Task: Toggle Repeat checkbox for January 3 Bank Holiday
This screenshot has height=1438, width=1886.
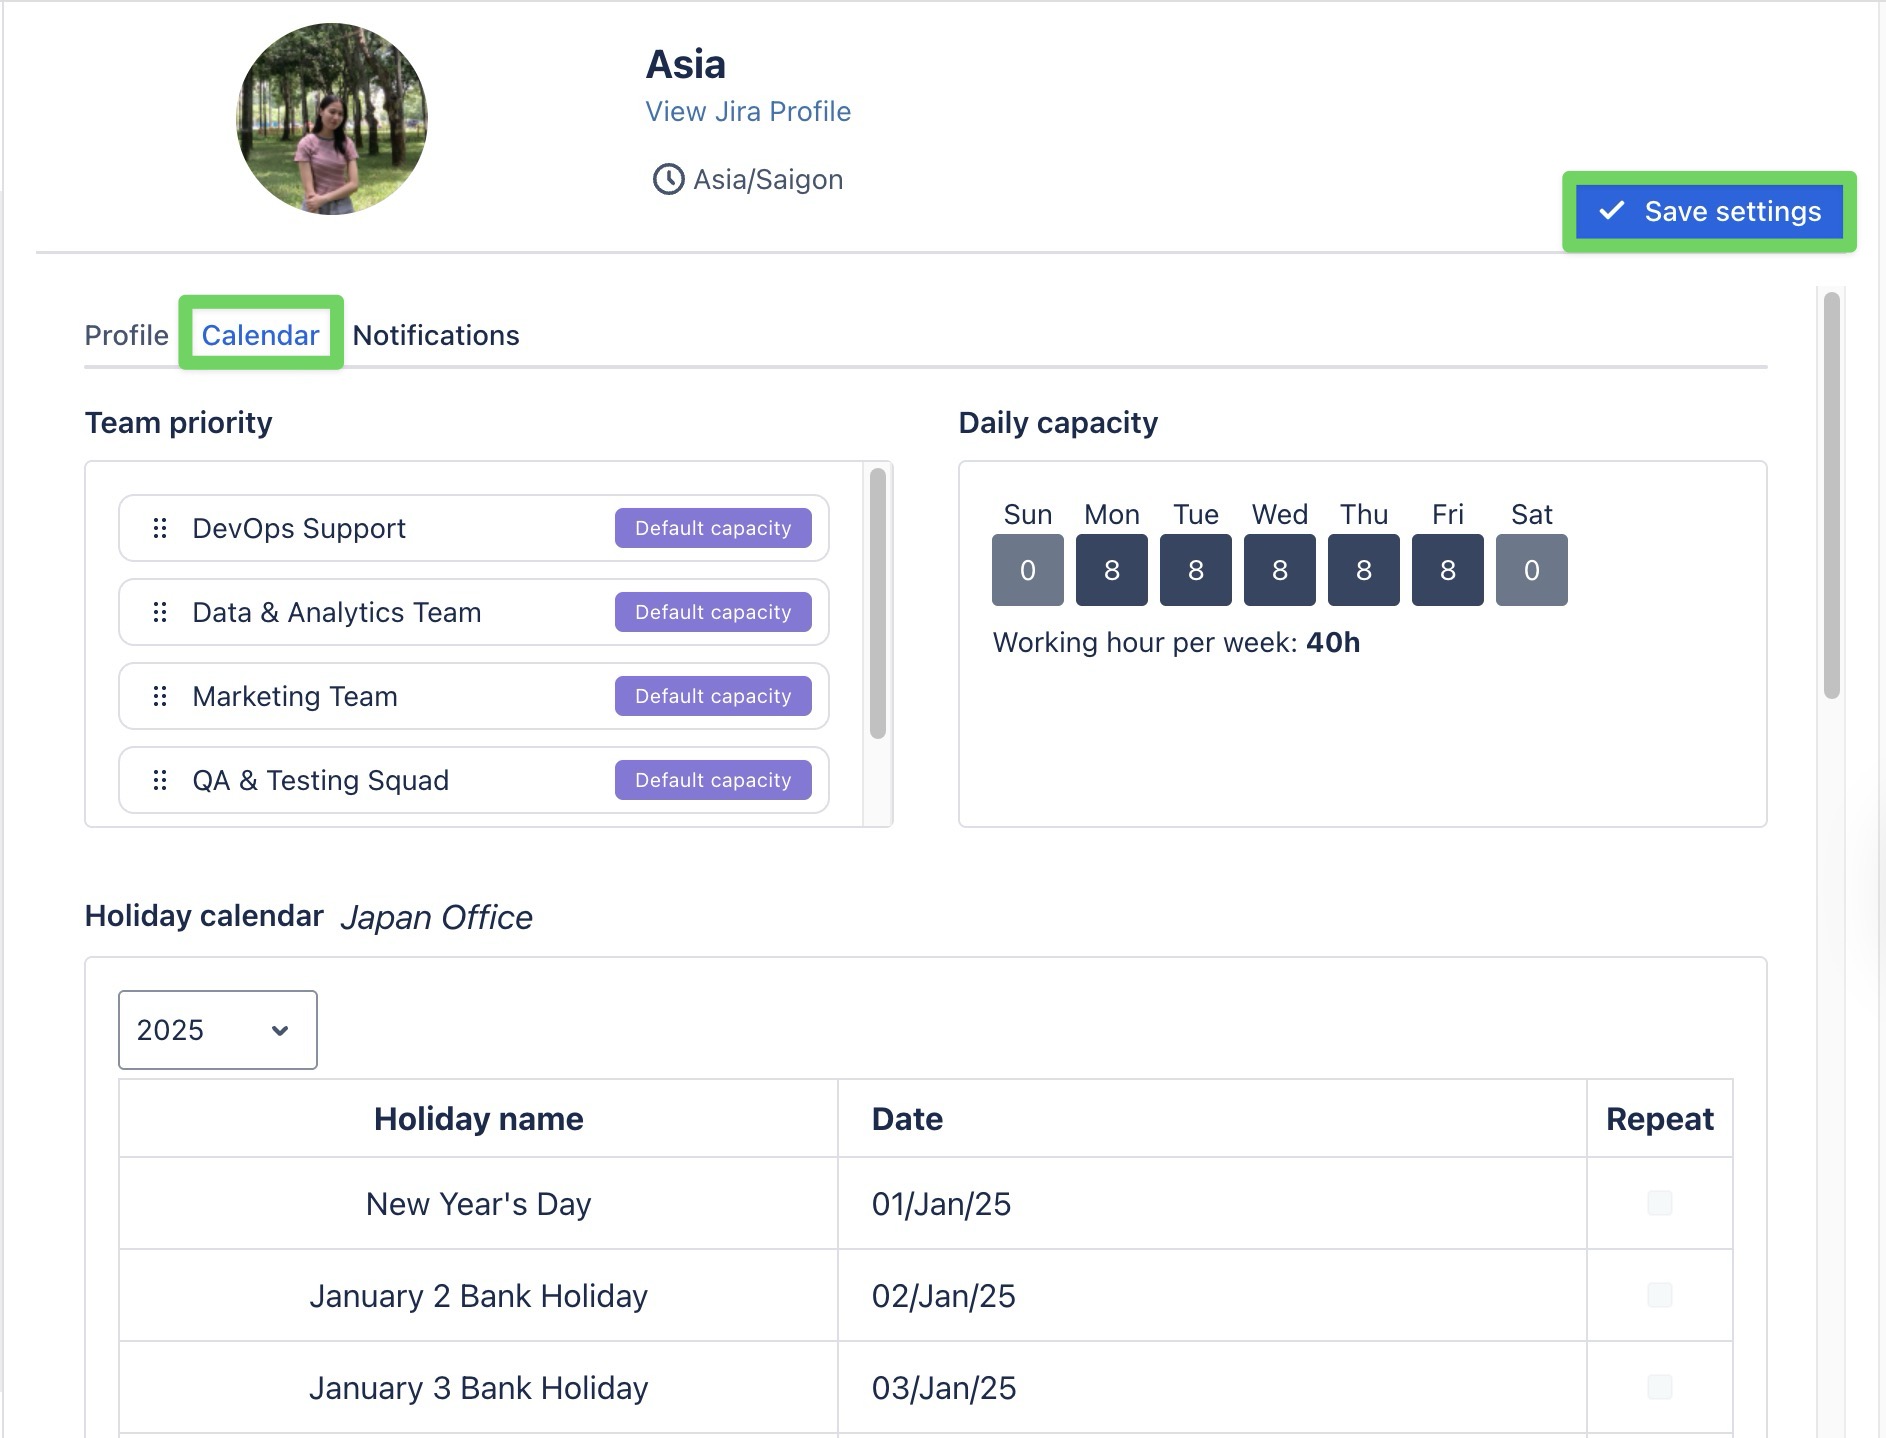Action: (x=1659, y=1387)
